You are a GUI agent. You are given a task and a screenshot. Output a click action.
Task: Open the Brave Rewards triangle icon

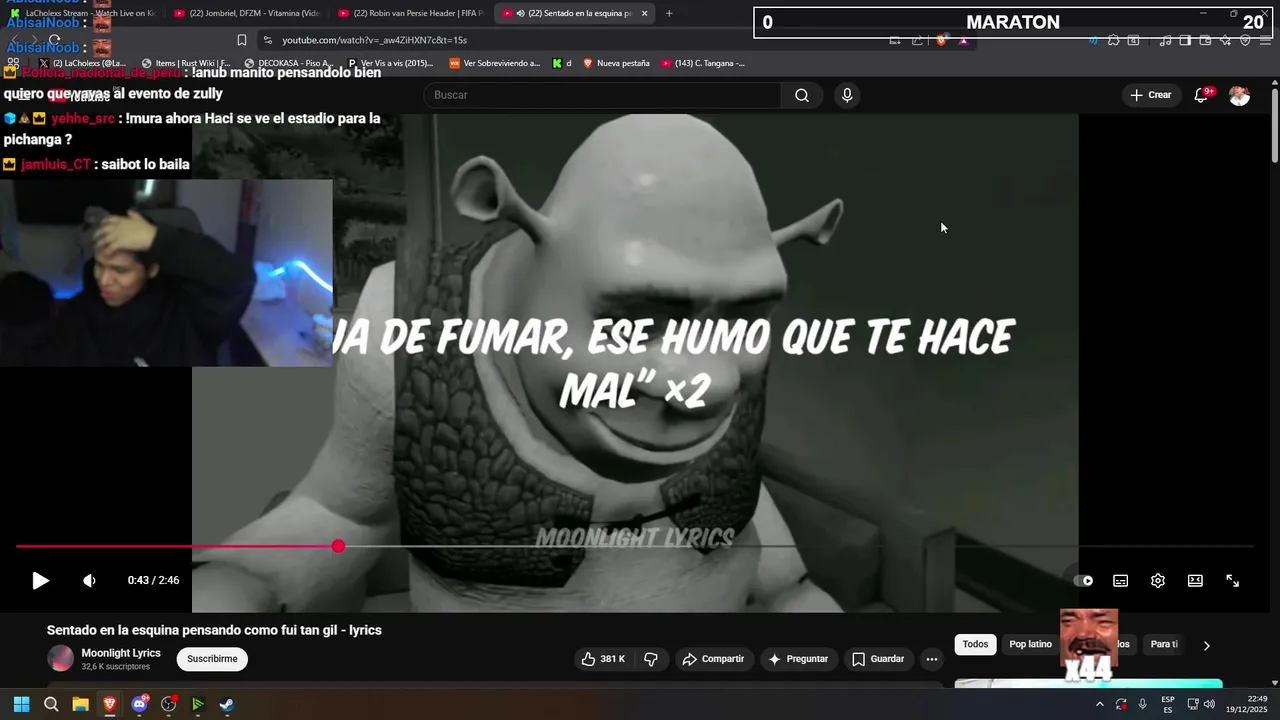(x=963, y=40)
